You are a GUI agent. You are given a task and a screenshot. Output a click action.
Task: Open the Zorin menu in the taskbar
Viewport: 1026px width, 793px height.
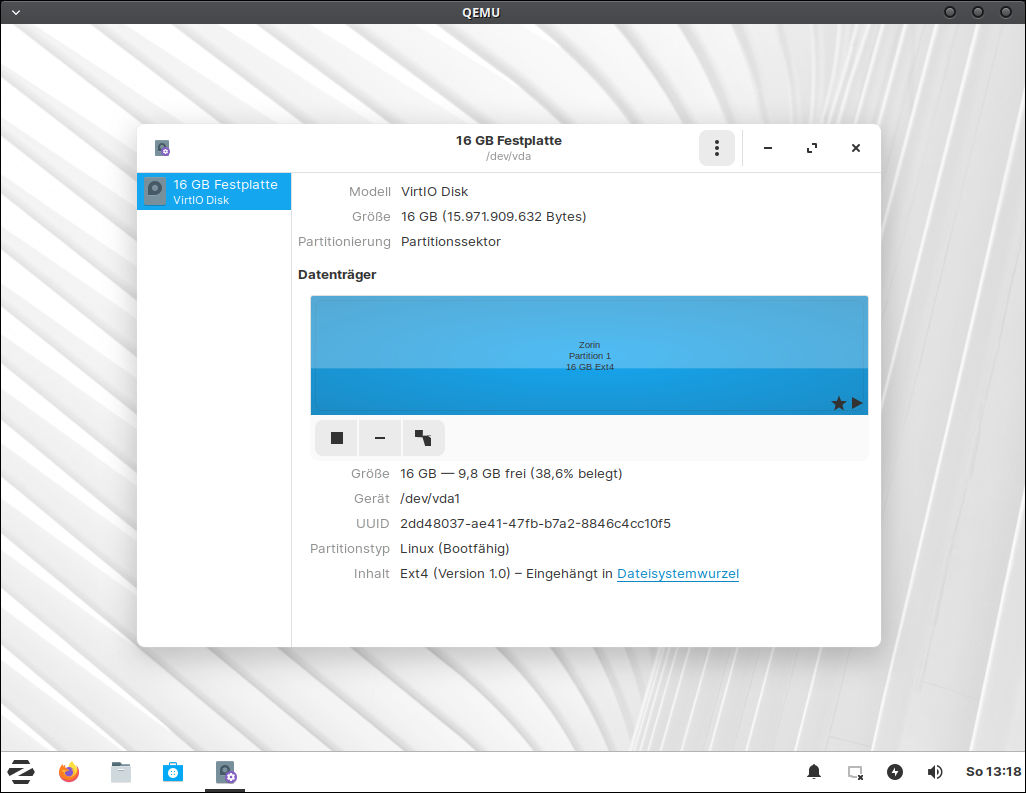pyautogui.click(x=21, y=772)
